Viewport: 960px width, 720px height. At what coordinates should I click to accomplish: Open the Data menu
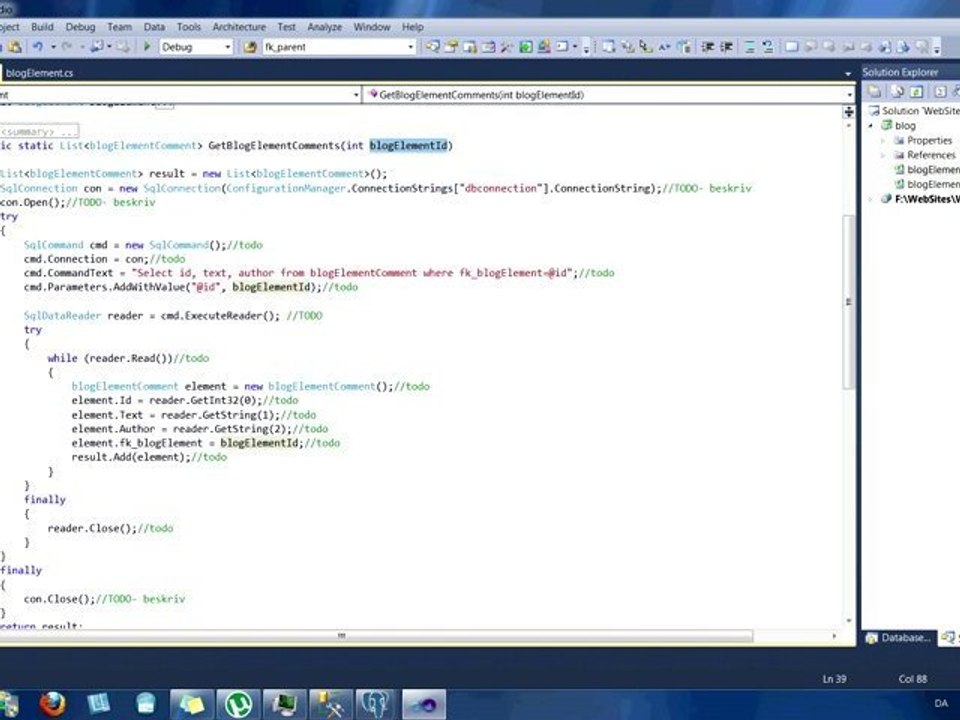154,27
